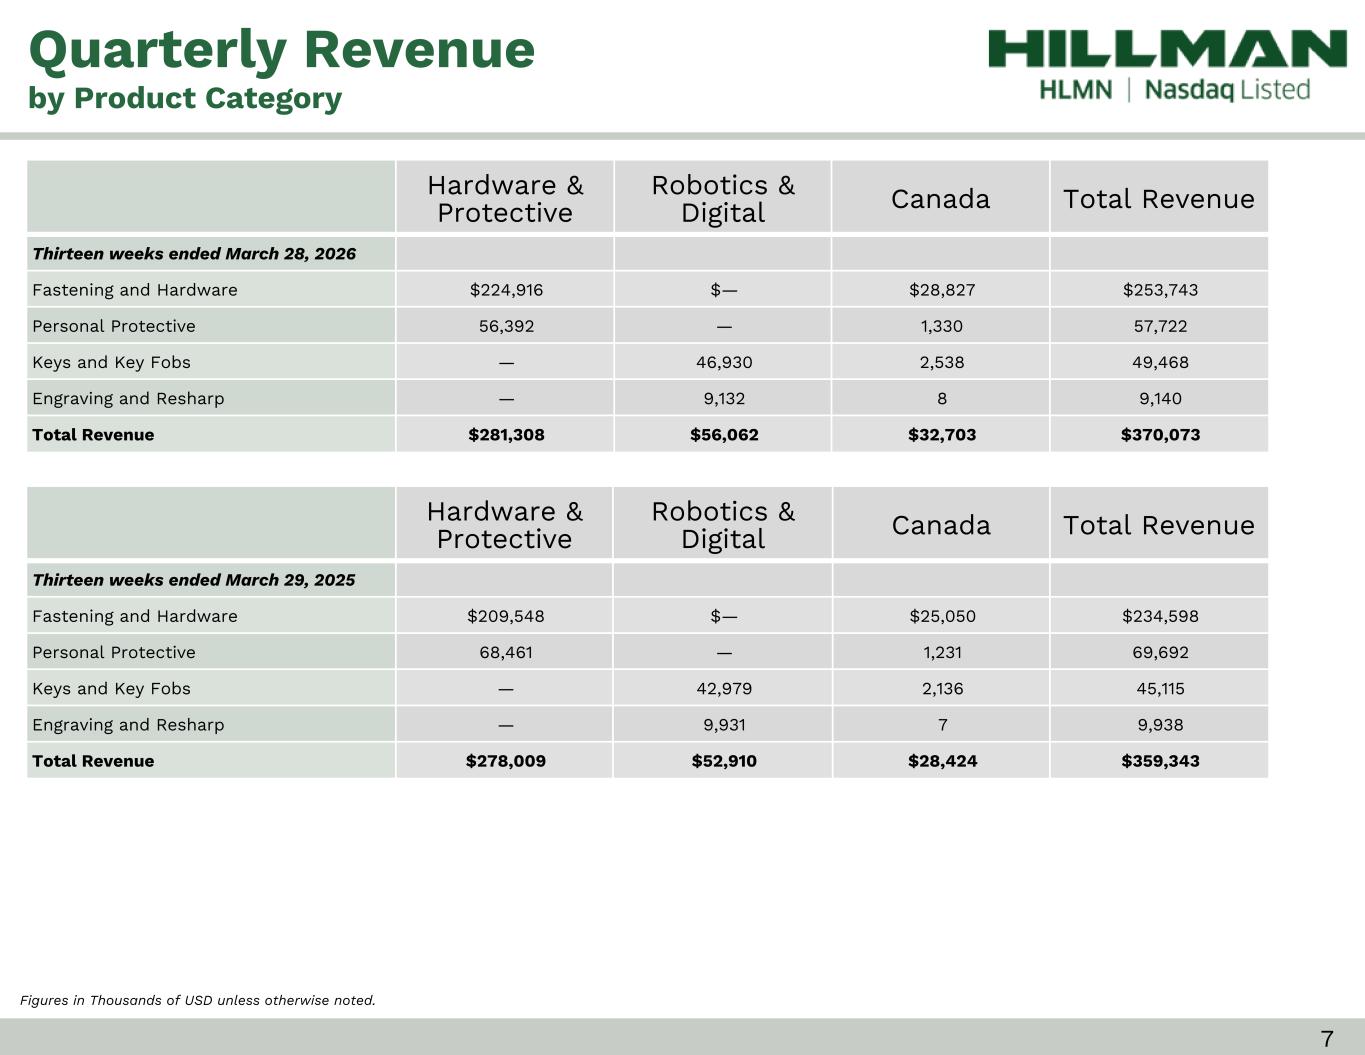Select the Thirteen weeks ended March 29, 2025 row
The width and height of the screenshot is (1365, 1055).
click(194, 580)
